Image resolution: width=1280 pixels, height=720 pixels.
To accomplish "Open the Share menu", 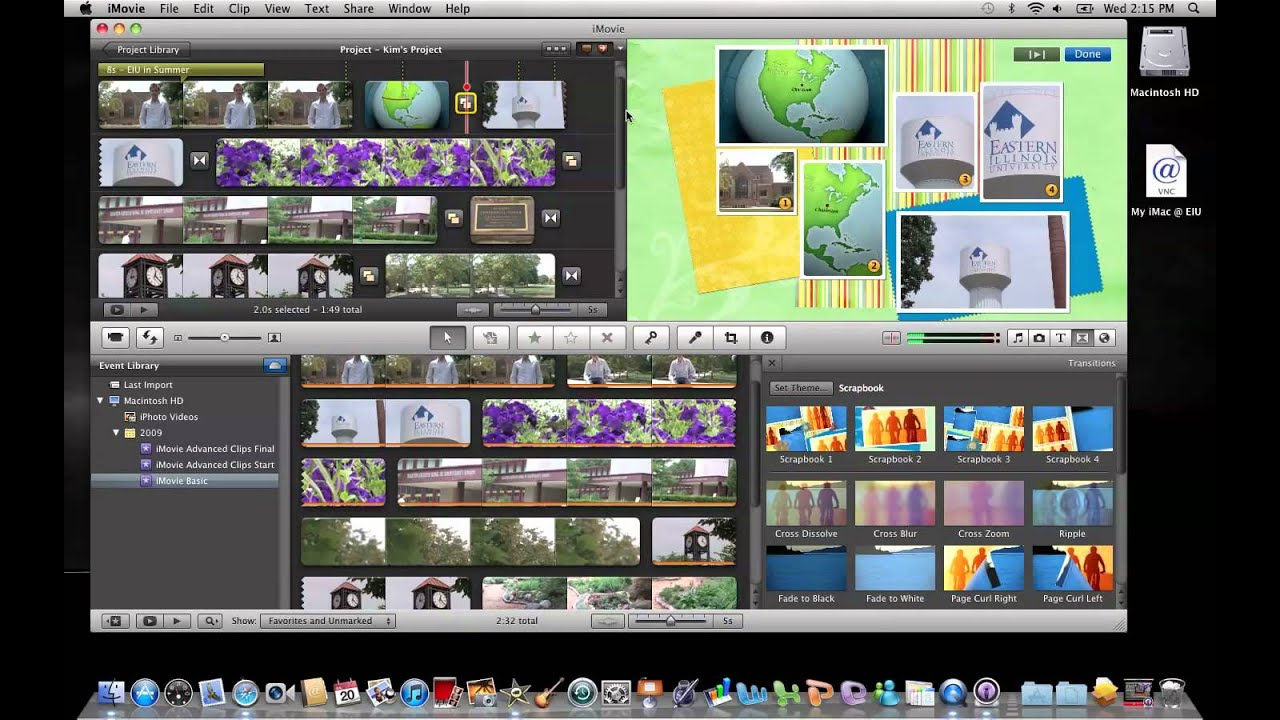I will coord(358,8).
